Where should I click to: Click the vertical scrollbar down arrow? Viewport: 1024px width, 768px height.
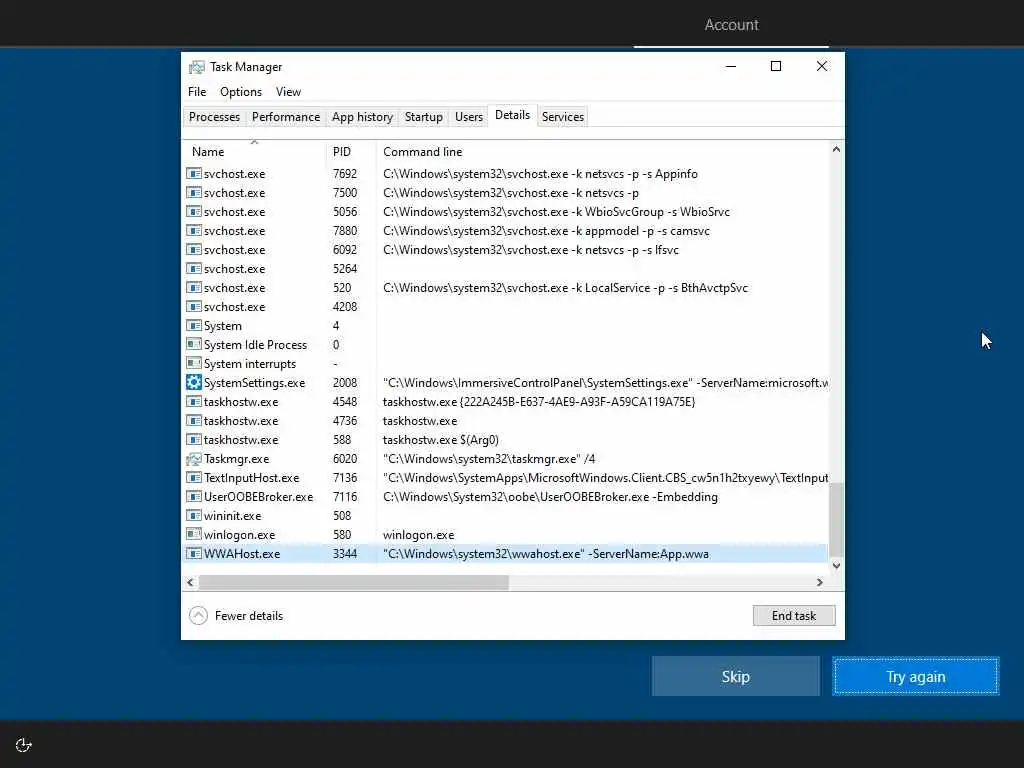tap(836, 566)
